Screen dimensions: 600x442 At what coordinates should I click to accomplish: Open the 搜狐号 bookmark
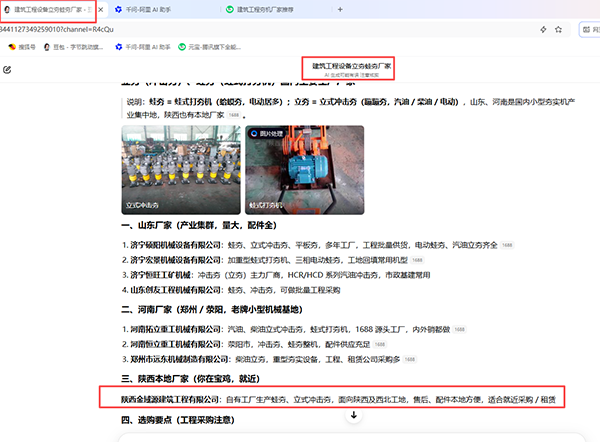pyautogui.click(x=22, y=47)
